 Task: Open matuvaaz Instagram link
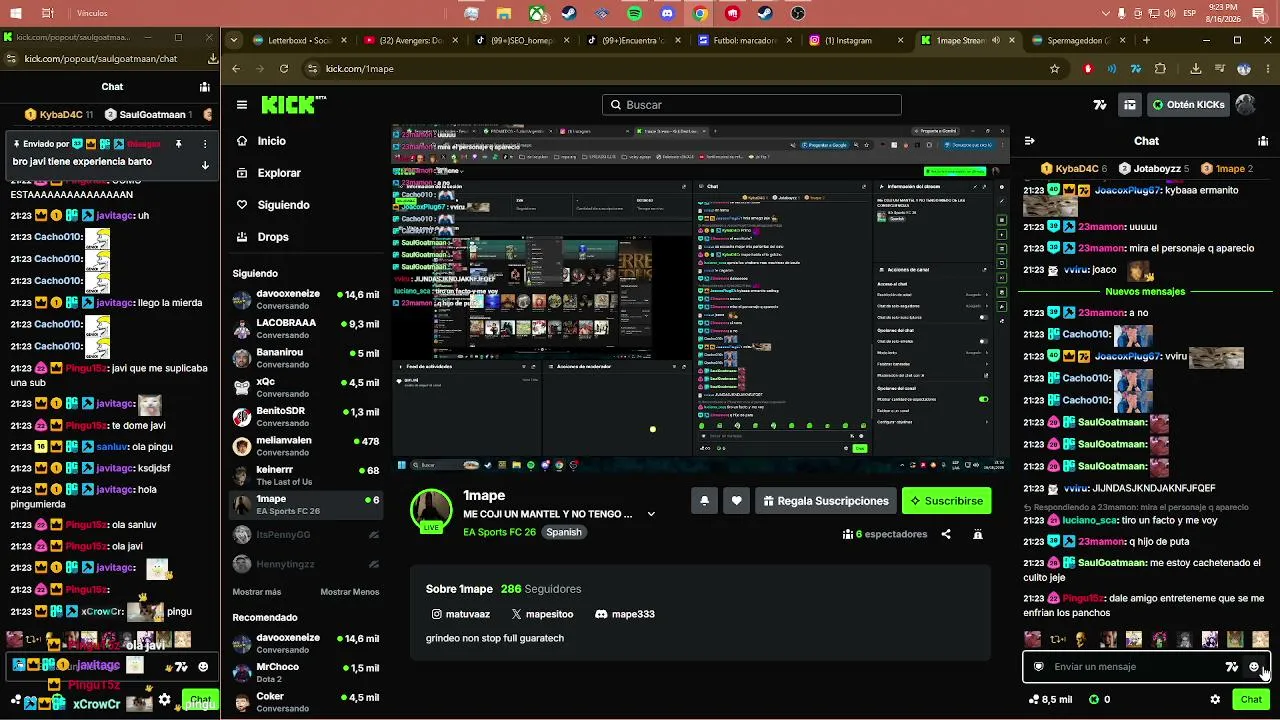pyautogui.click(x=460, y=614)
